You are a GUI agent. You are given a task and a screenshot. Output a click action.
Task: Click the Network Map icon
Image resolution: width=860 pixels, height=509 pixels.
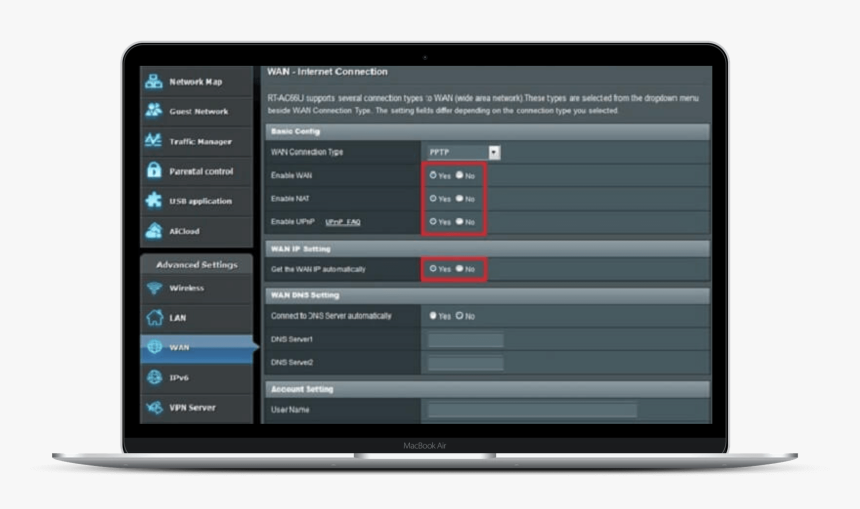[x=154, y=81]
